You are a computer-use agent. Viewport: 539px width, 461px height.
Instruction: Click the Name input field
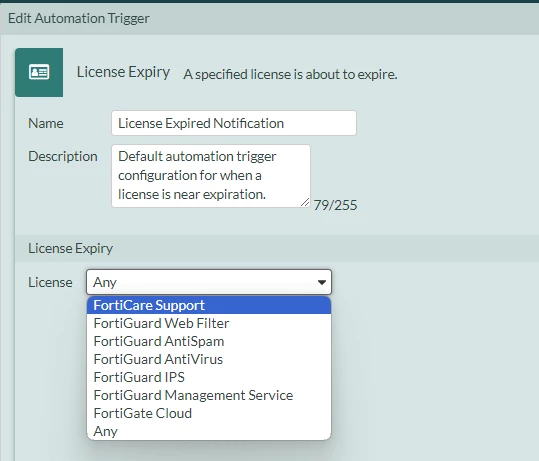pos(234,123)
